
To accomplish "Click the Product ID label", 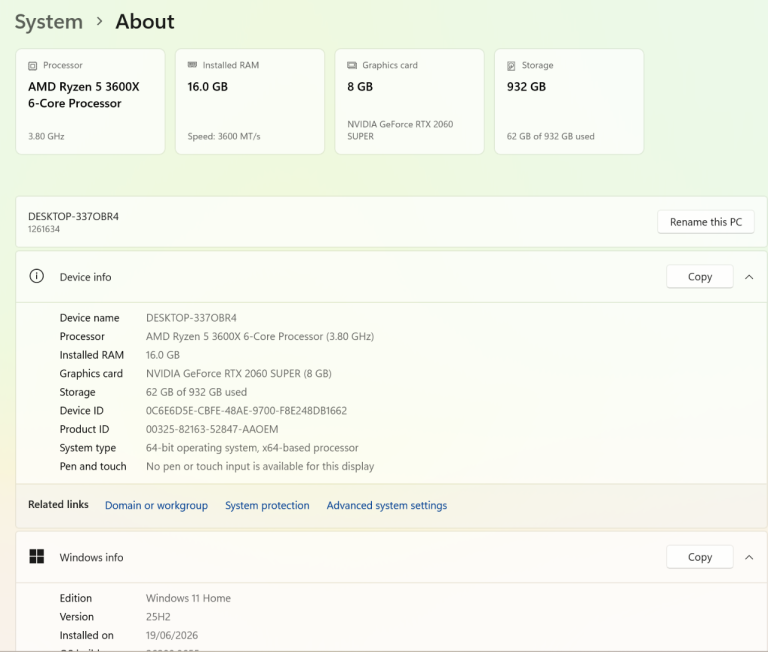I will tap(84, 430).
